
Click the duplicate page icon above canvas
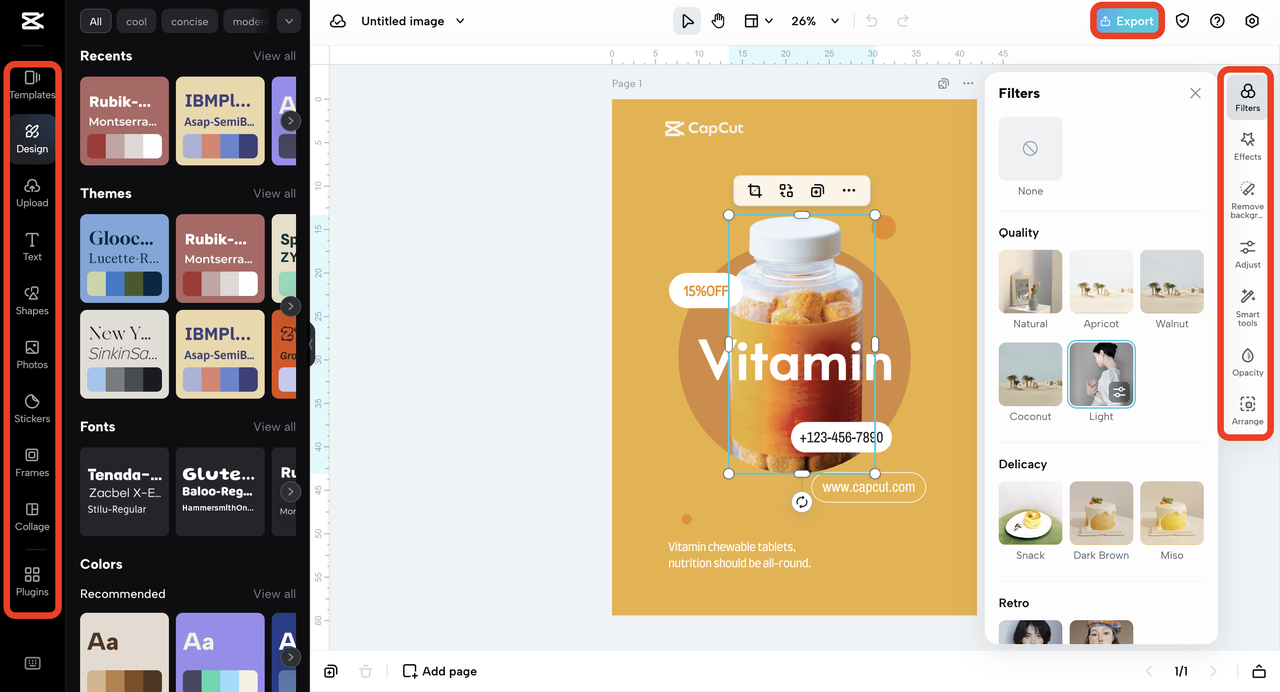click(x=943, y=84)
